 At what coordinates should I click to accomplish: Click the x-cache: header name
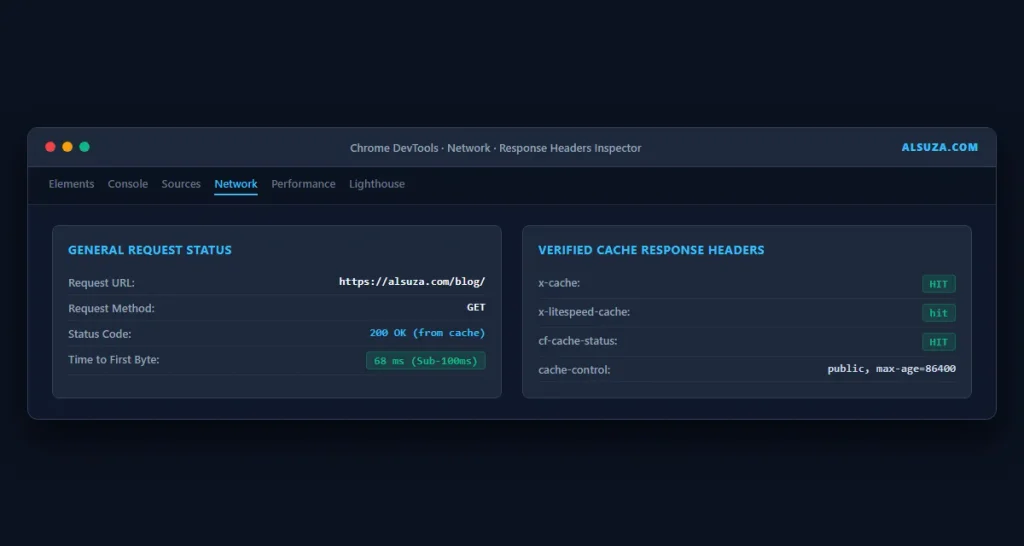tap(559, 283)
